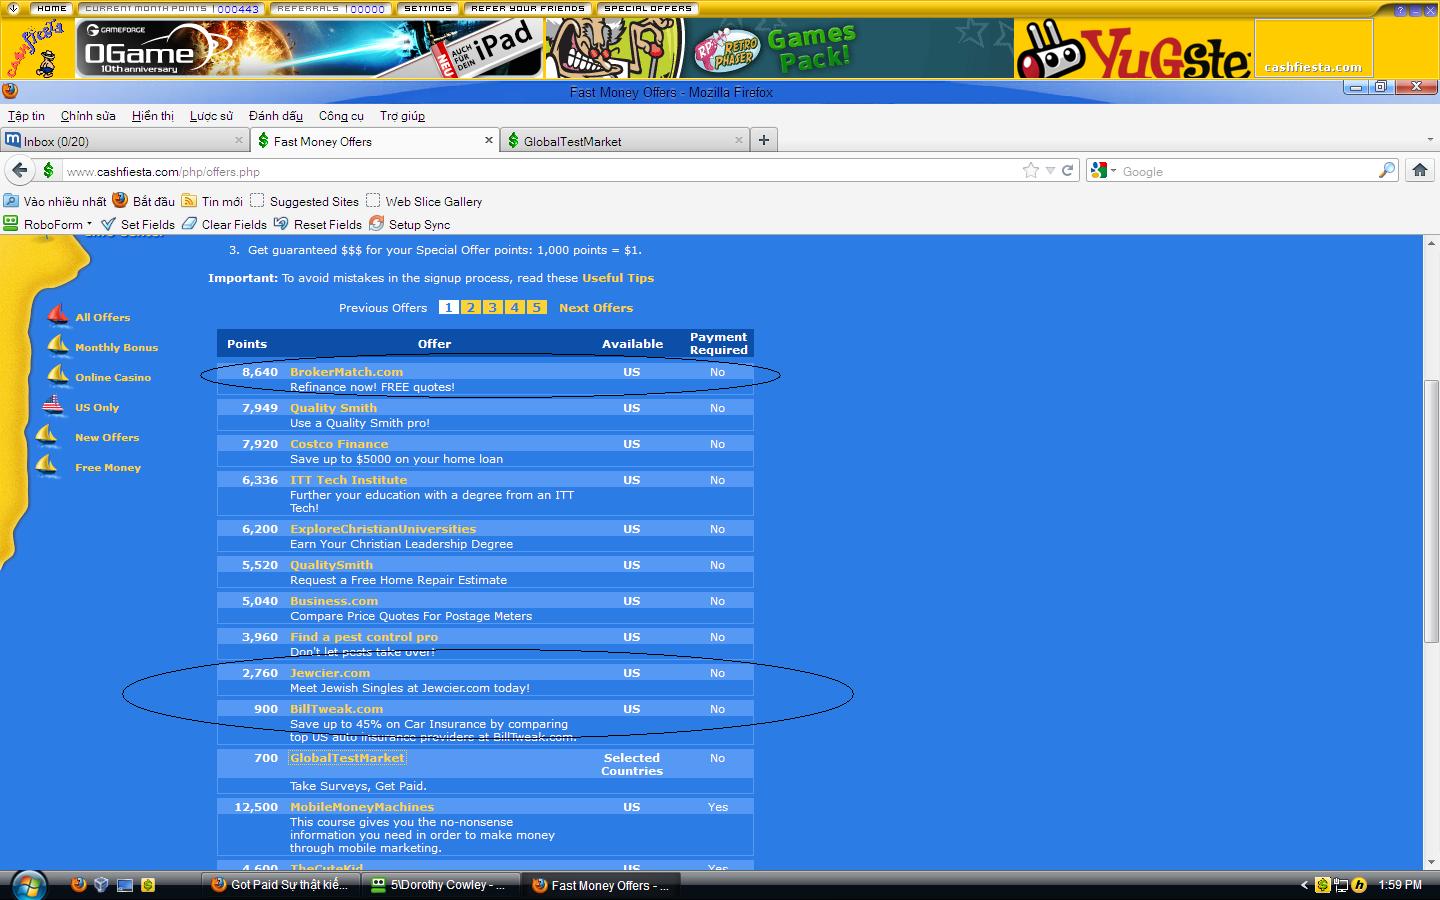Click the Reset Fields RoboForm icon

pyautogui.click(x=281, y=224)
